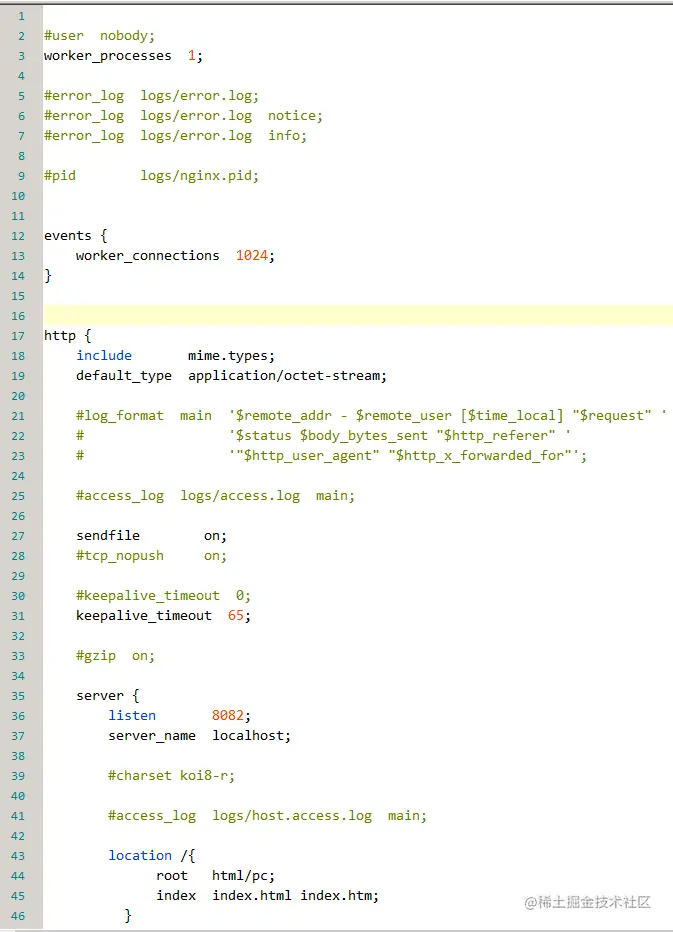This screenshot has width=673, height=932.
Task: Click the 'http {' block opener
Action: coord(67,336)
